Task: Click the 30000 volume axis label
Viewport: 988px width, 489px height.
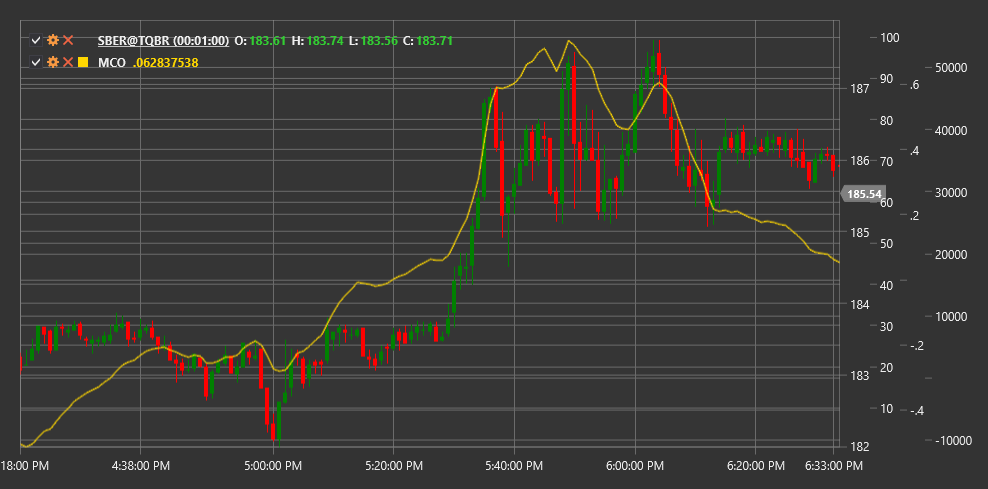Action: click(949, 192)
